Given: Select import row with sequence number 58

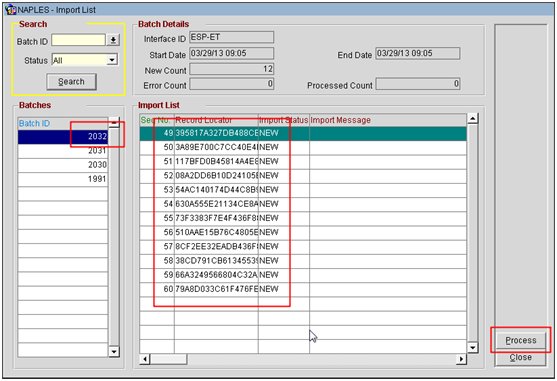Looking at the screenshot, I should pos(303,261).
